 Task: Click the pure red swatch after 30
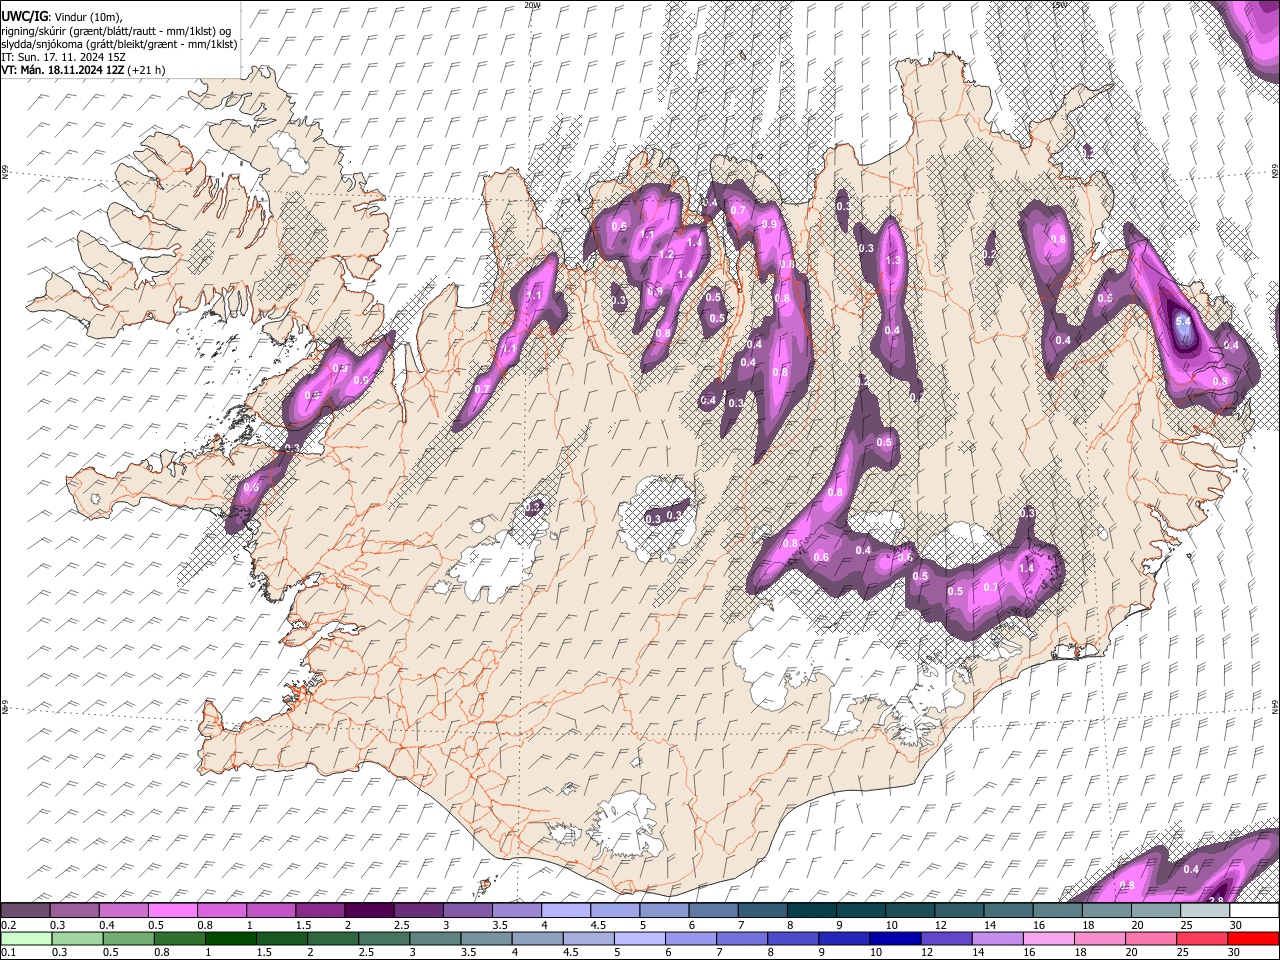click(1253, 938)
